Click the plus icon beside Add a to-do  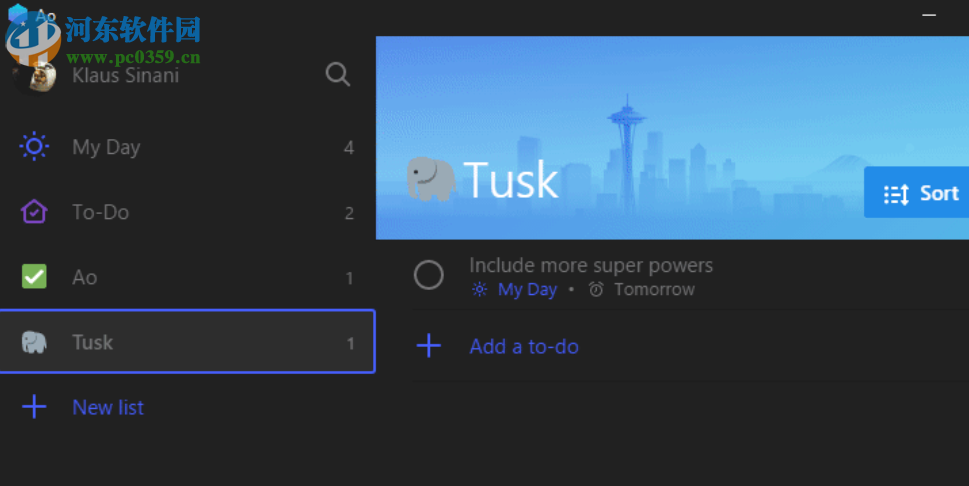point(429,346)
